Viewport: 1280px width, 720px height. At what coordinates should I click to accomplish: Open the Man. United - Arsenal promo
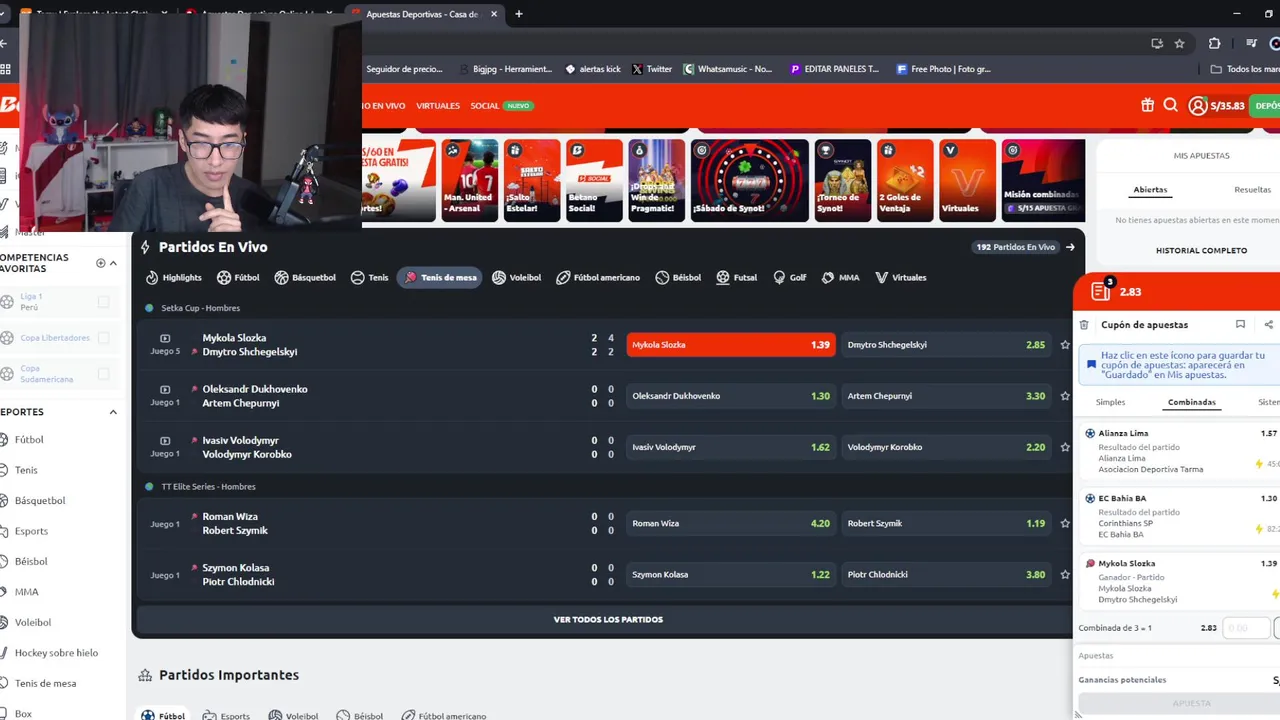(x=469, y=180)
